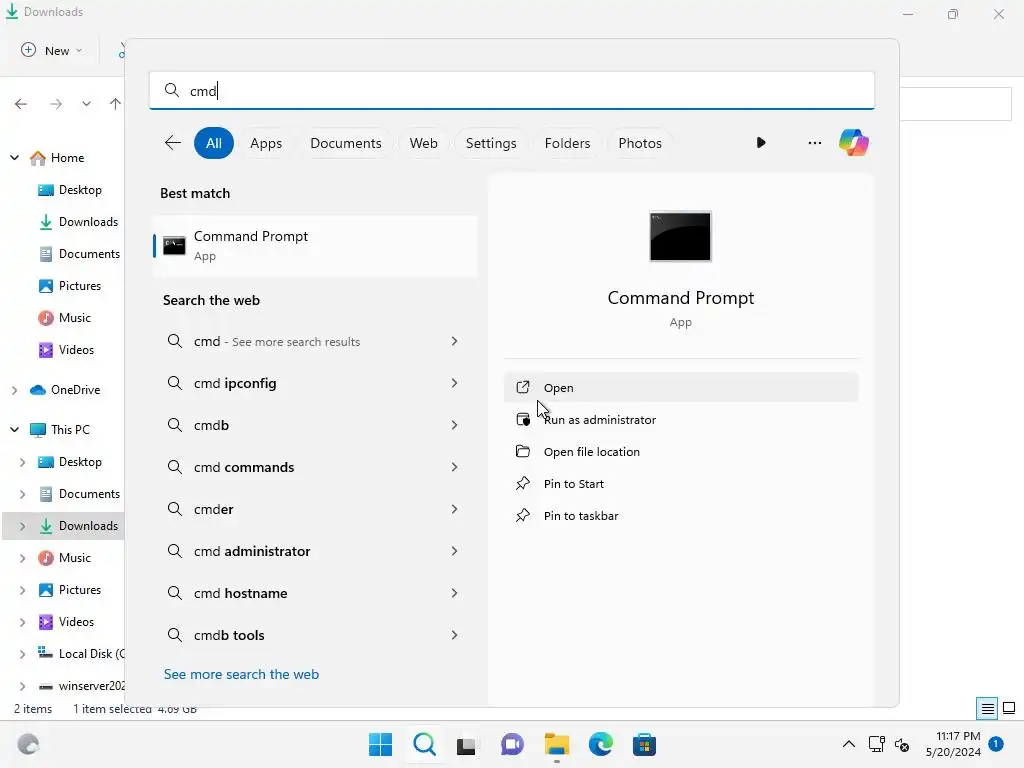Switch File Explorer to details view icon

(x=987, y=708)
